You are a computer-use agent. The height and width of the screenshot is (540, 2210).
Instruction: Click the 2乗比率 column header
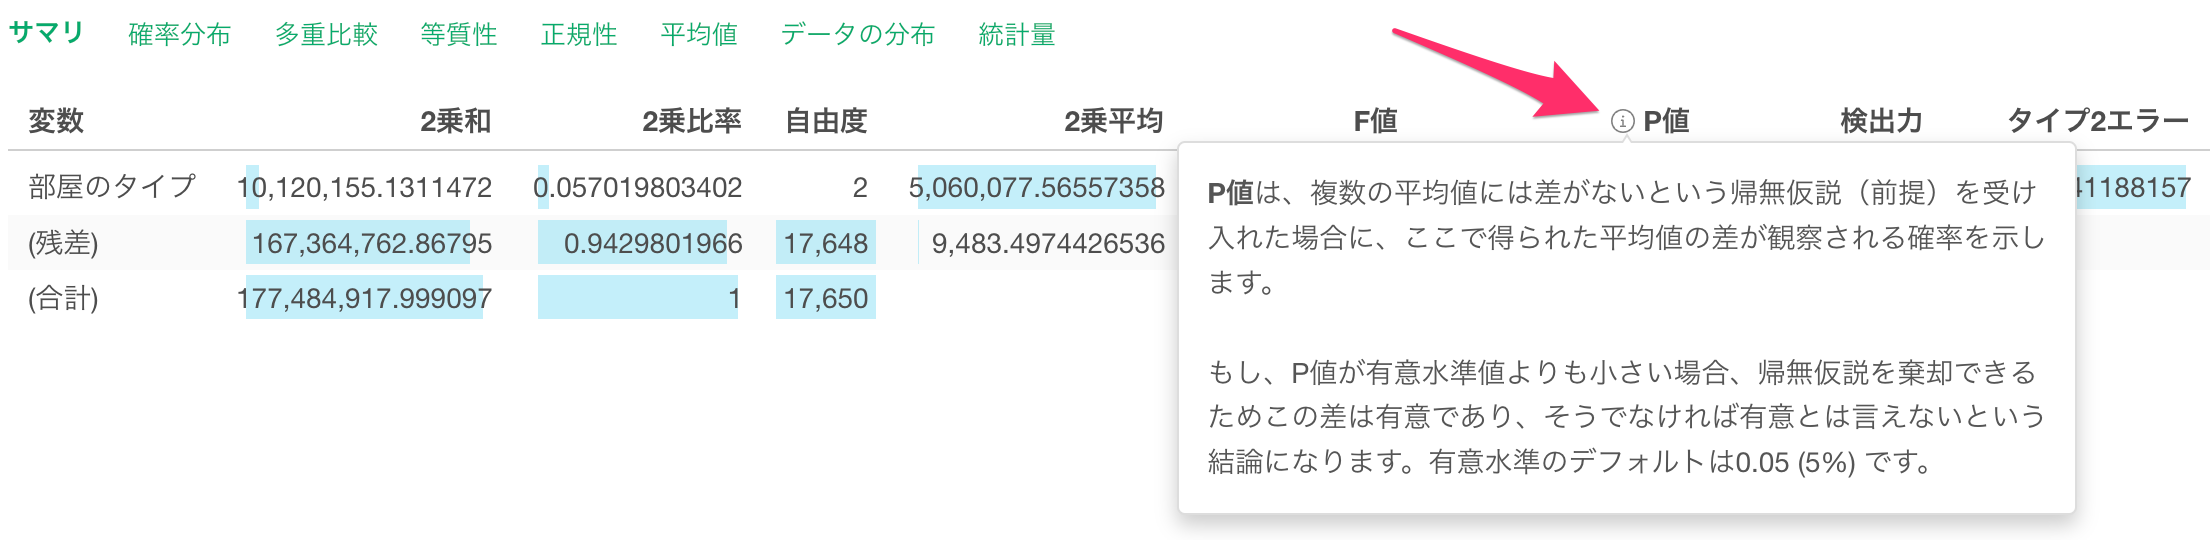(692, 121)
